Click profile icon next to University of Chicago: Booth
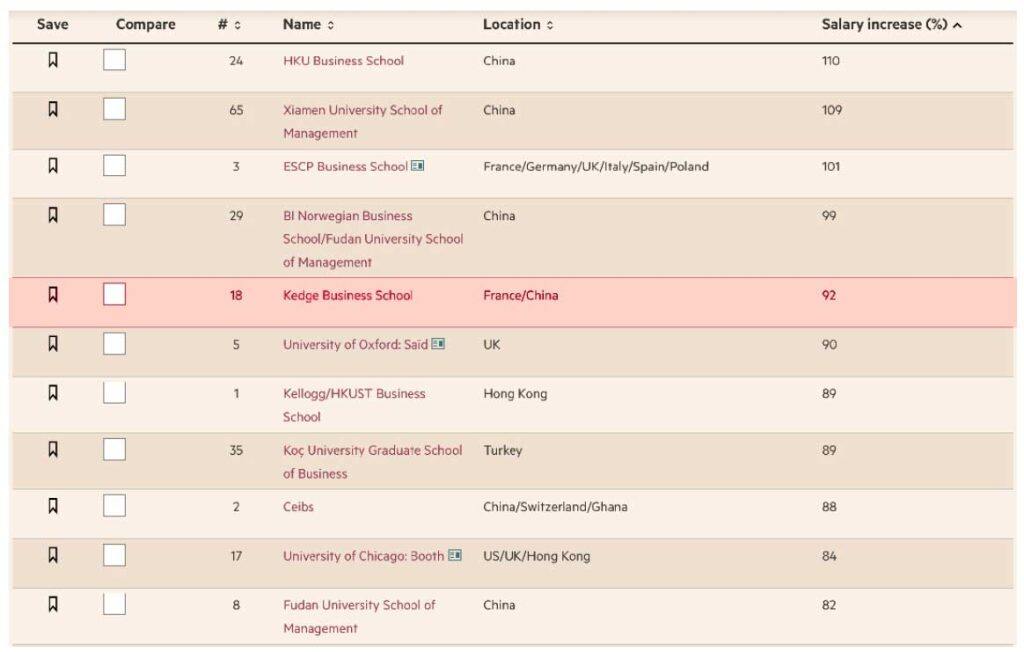 click(x=455, y=556)
